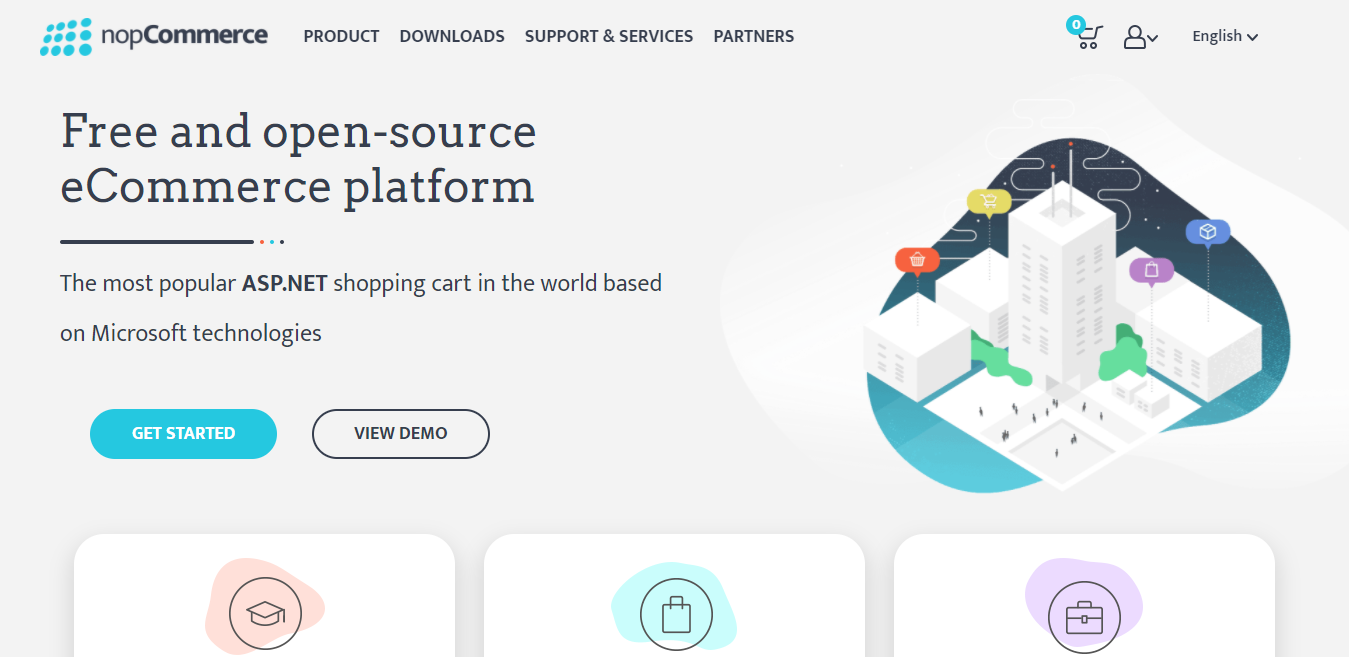Click the red basket pin in illustration
The height and width of the screenshot is (657, 1349).
click(917, 261)
